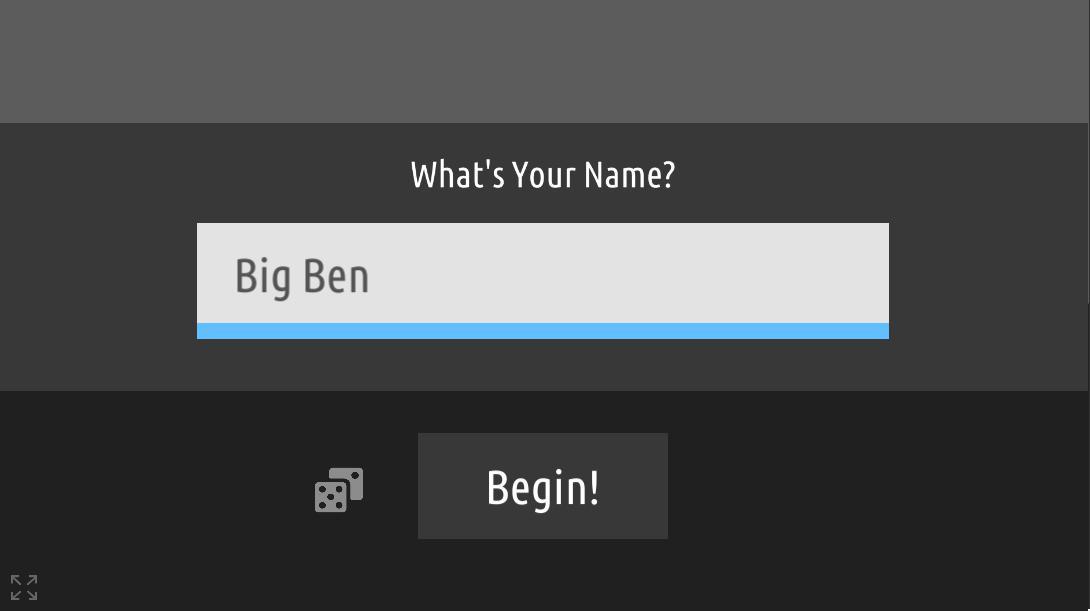
Task: Click the What's Your Name? heading
Action: click(x=542, y=174)
